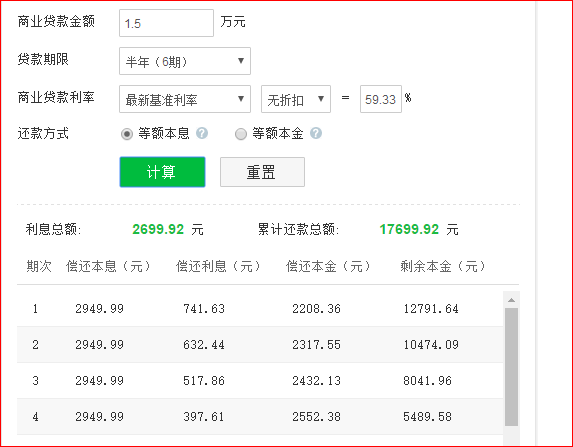Click period 2 principal 2317.55
573x447 pixels.
tap(316, 345)
